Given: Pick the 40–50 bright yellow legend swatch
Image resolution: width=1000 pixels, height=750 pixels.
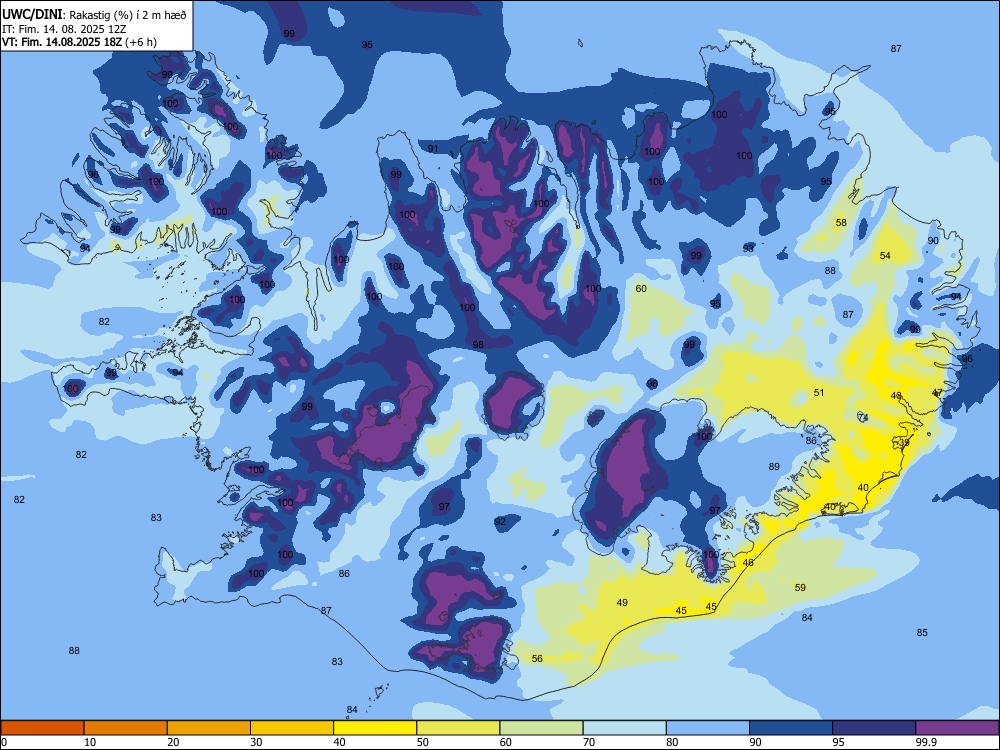Looking at the screenshot, I should (375, 728).
